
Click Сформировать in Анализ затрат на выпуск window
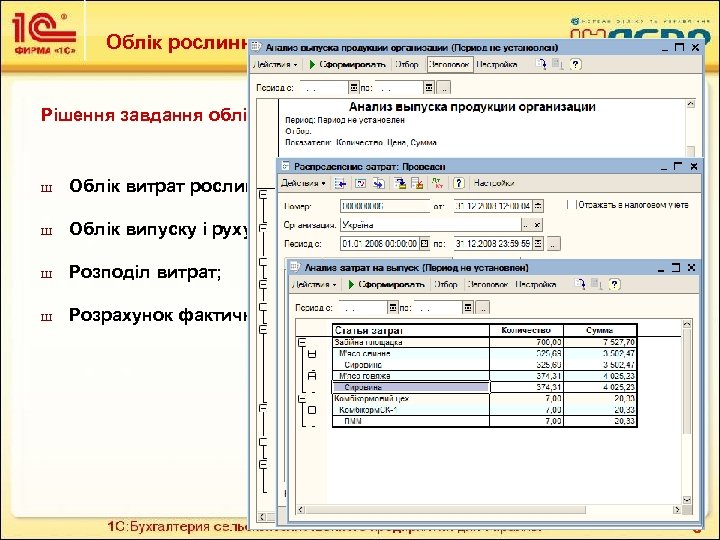coord(386,285)
